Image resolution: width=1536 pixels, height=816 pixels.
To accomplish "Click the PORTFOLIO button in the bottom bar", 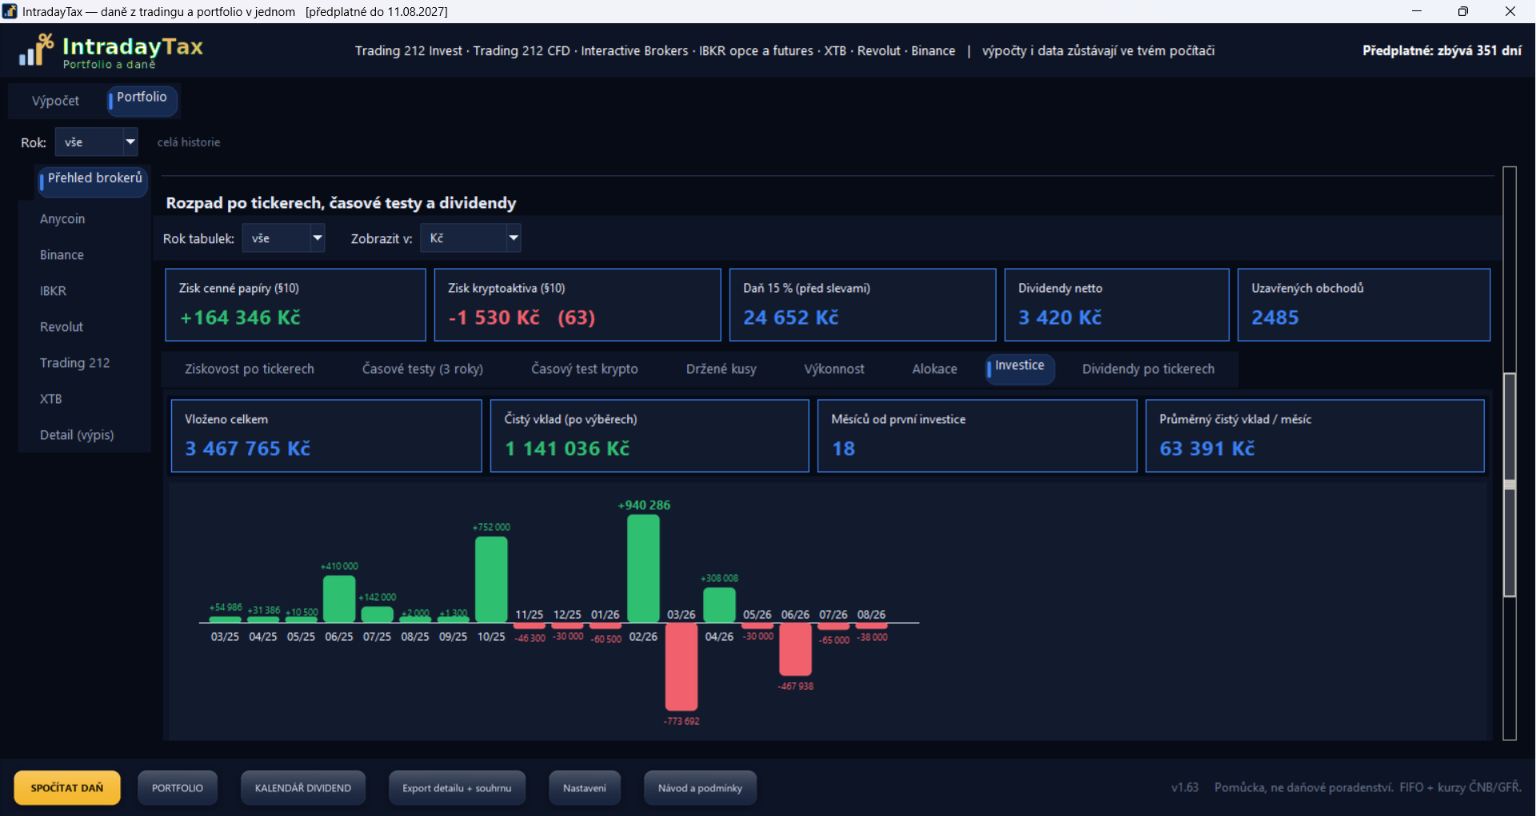I will [x=177, y=788].
